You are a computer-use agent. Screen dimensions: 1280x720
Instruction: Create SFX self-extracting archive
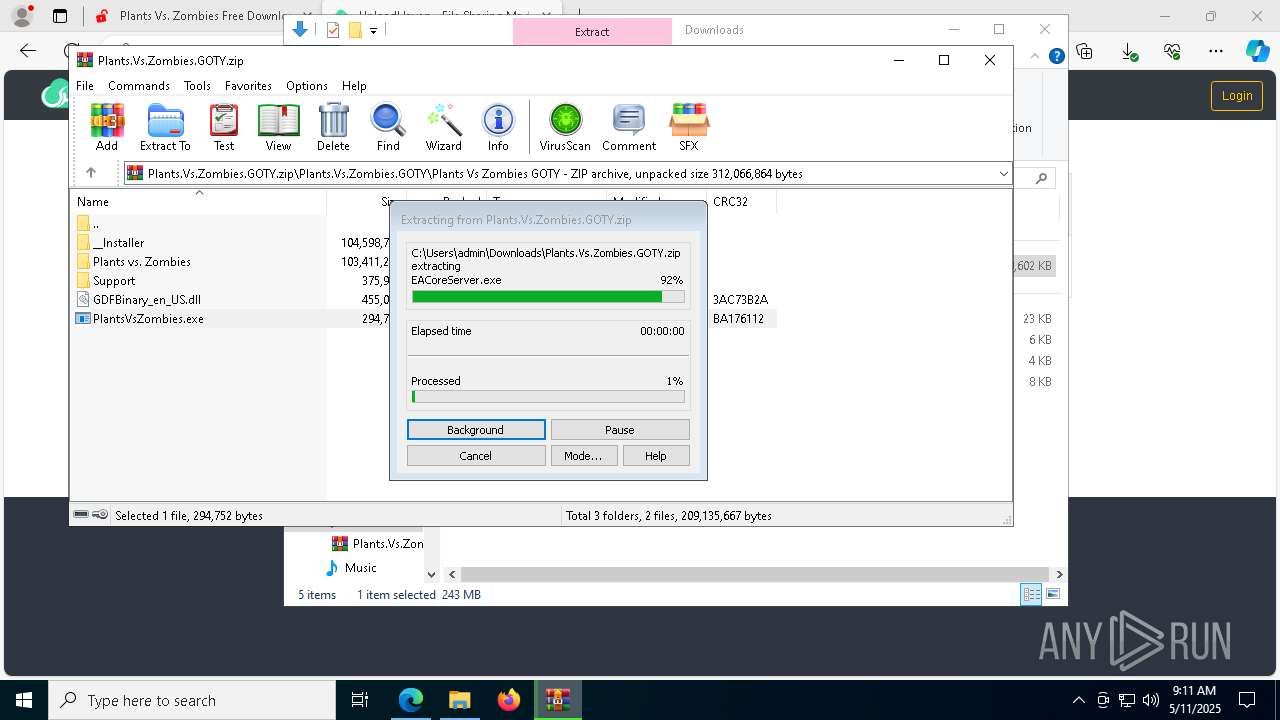tap(689, 127)
